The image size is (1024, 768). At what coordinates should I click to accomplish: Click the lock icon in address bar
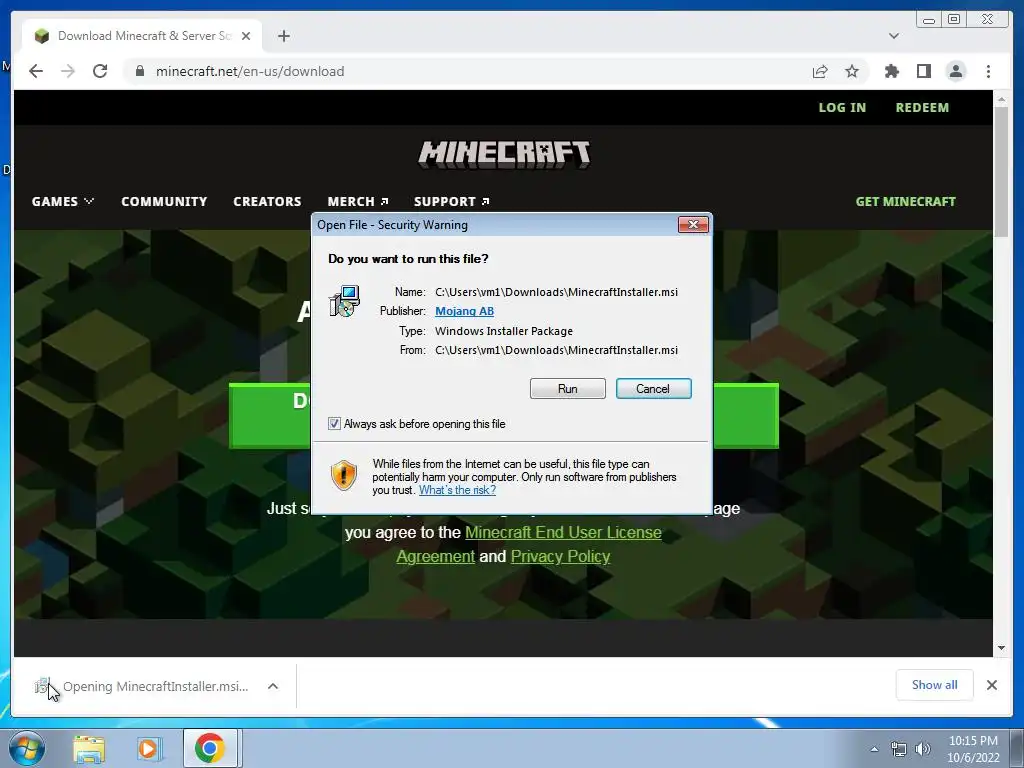139,71
